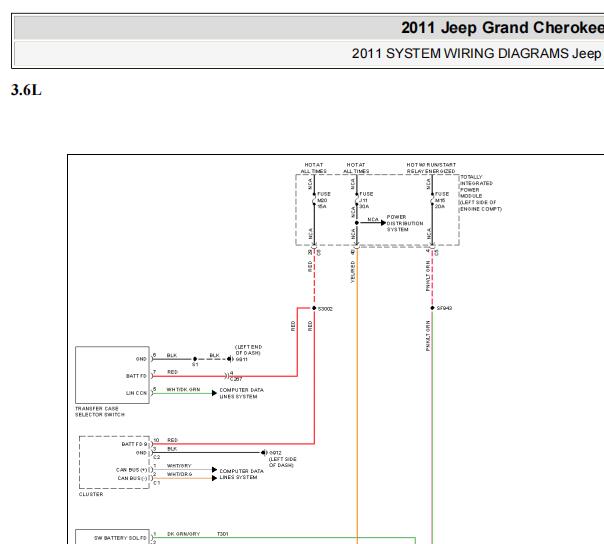The width and height of the screenshot is (604, 544).
Task: Click the "S3002" splice label
Action: pyautogui.click(x=325, y=309)
